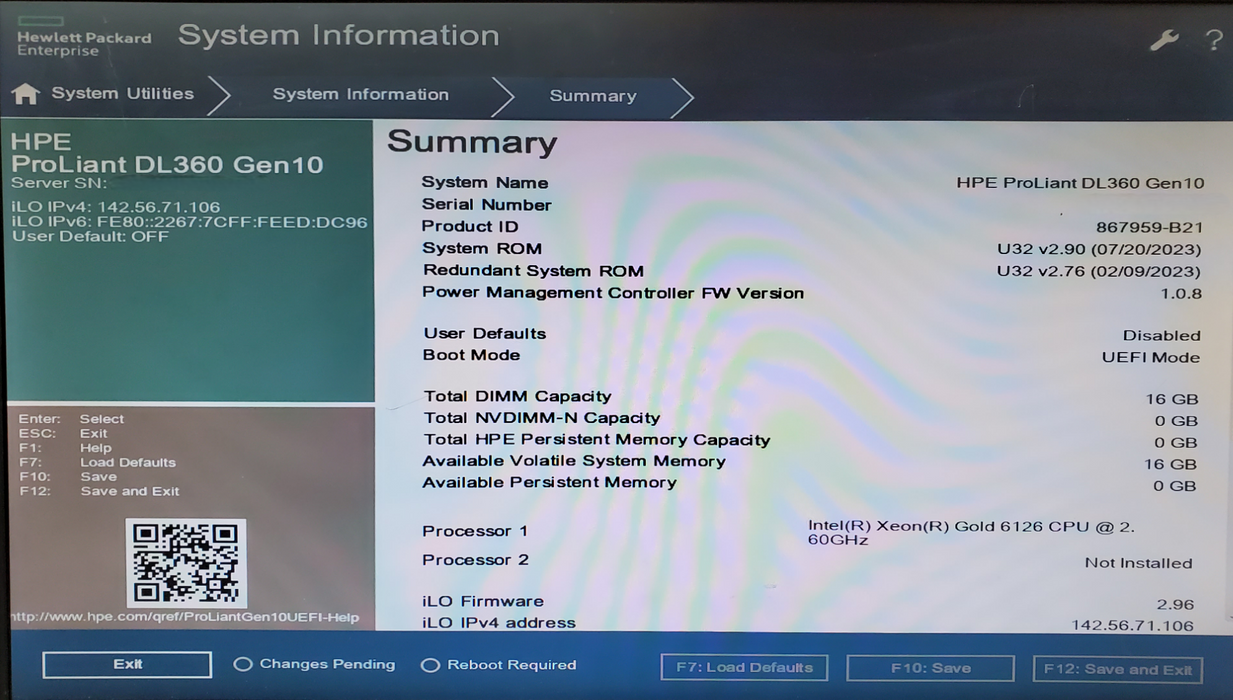Click sidebar iLO IPv4: 142.56.71.106 line
Viewport: 1233px width, 700px height.
(116, 207)
